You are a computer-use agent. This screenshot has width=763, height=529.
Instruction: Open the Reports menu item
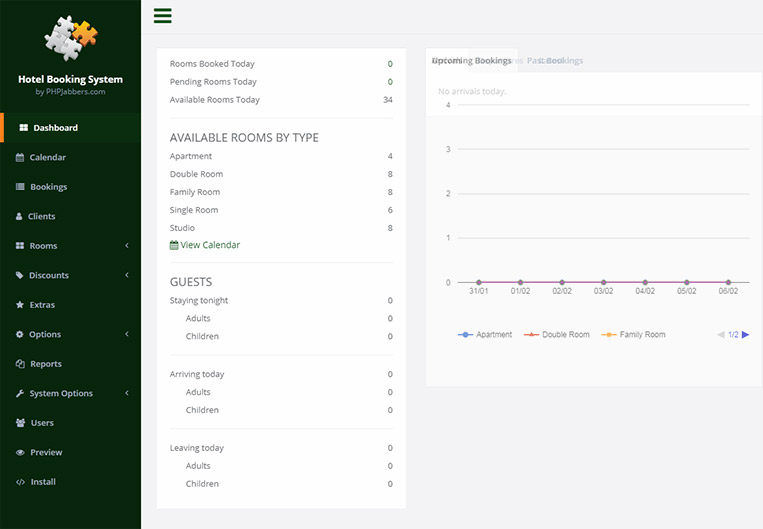[x=71, y=364]
